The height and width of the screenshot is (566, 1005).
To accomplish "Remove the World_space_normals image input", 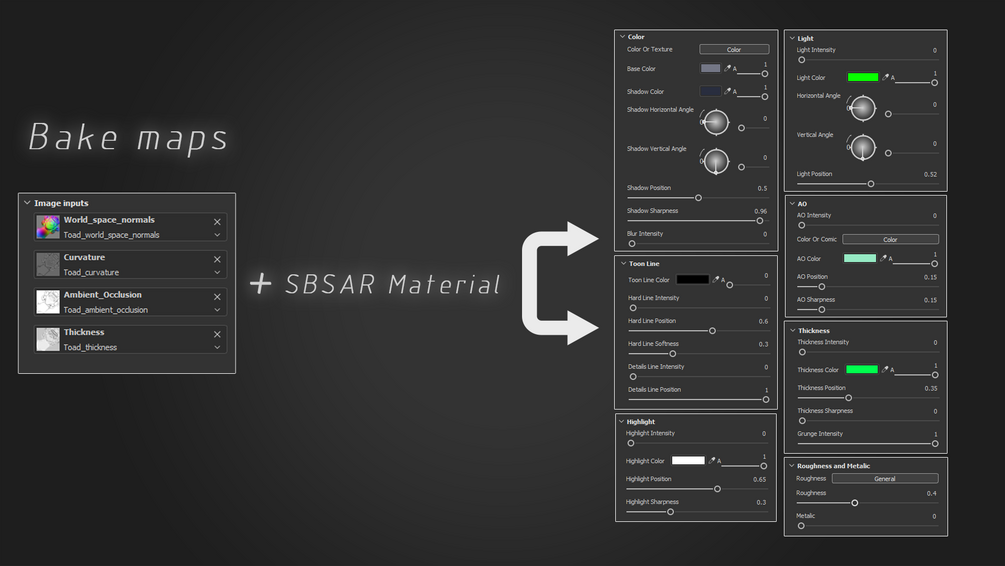I will (x=217, y=222).
